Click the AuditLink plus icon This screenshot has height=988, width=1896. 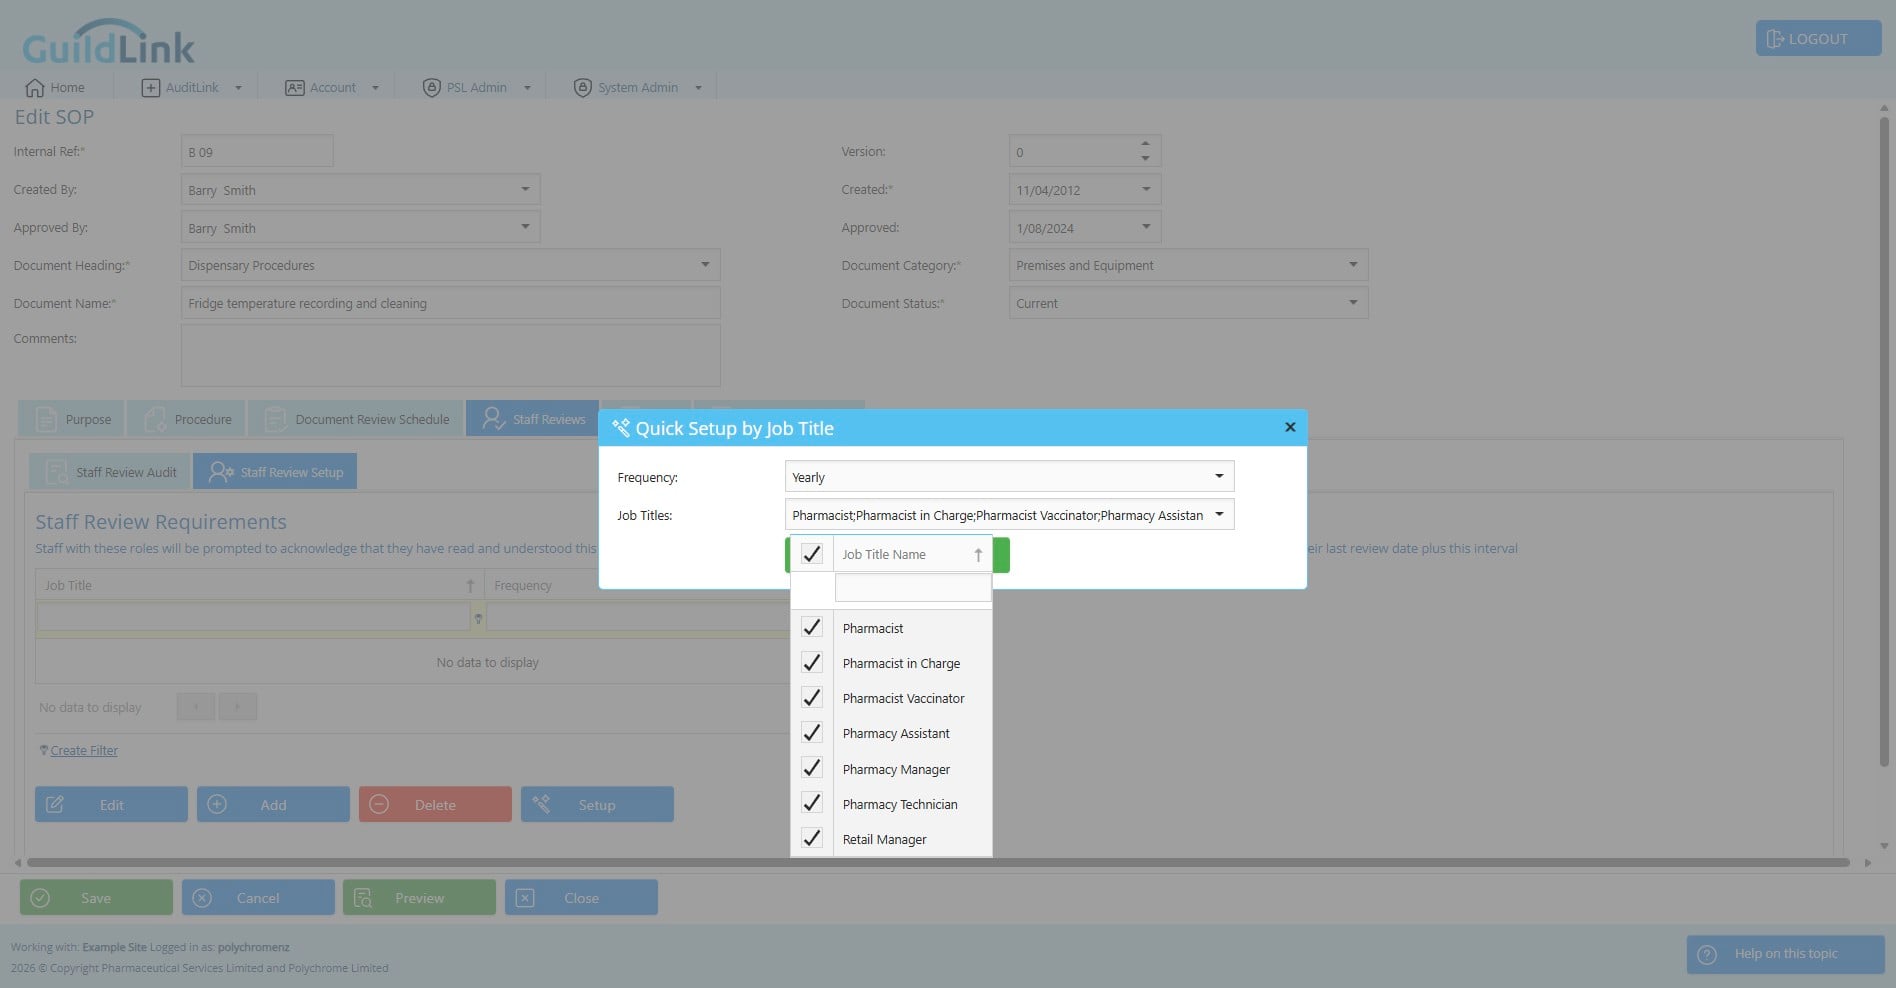[x=150, y=88]
